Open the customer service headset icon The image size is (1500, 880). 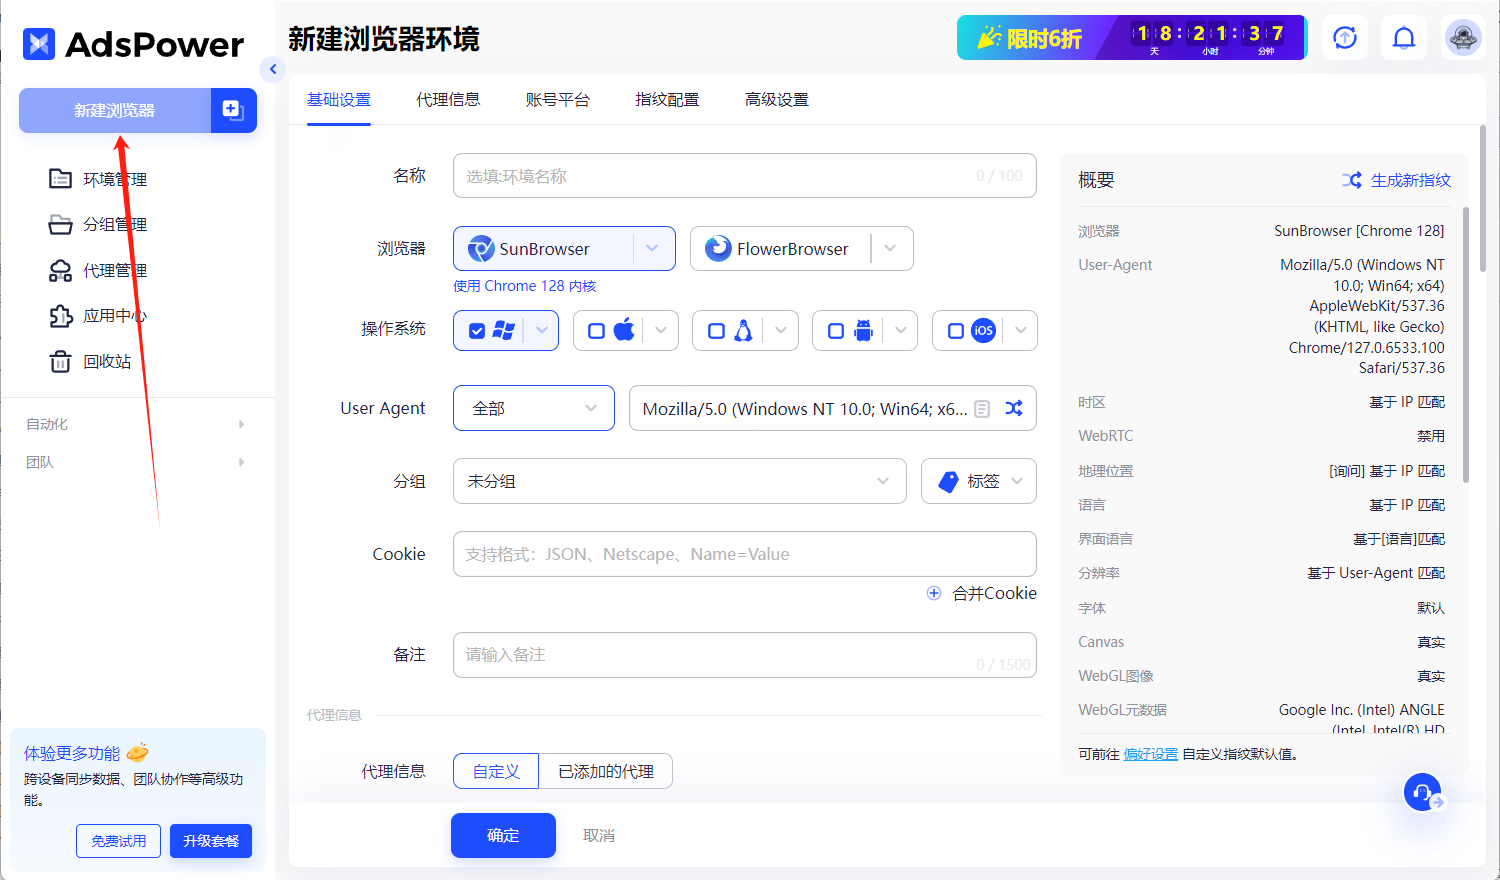coord(1423,792)
